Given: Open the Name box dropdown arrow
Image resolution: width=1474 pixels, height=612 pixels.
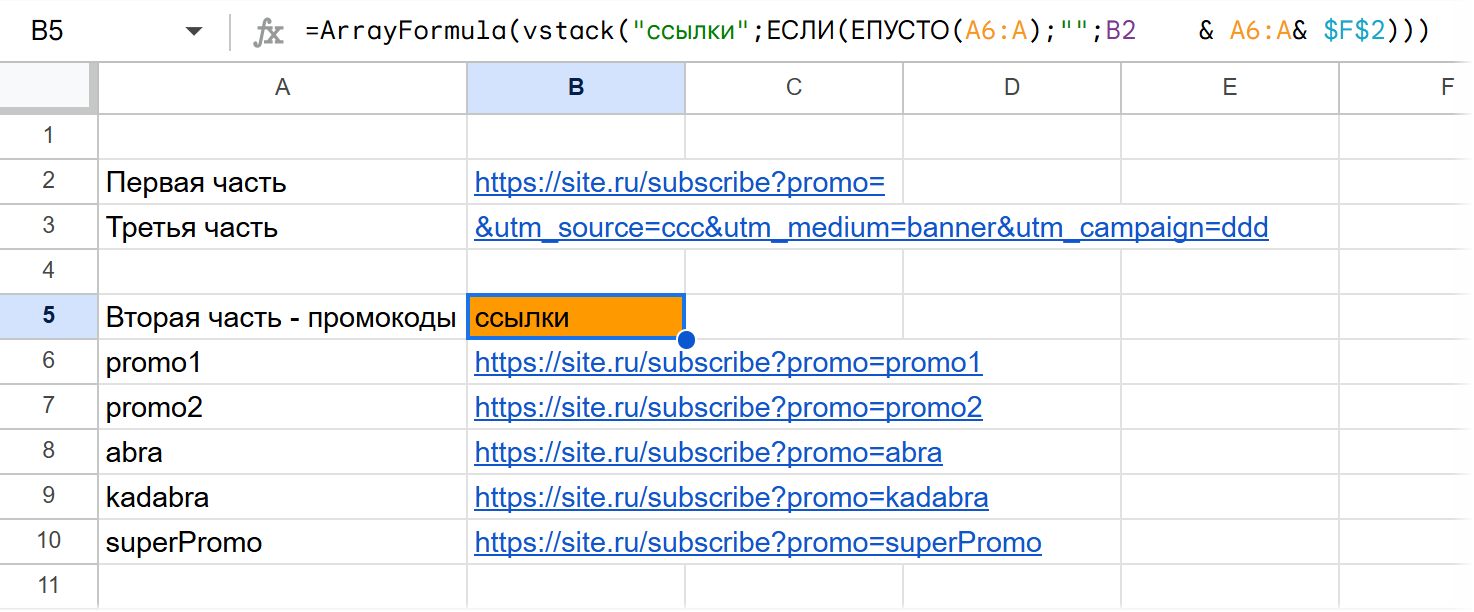Looking at the screenshot, I should [194, 32].
